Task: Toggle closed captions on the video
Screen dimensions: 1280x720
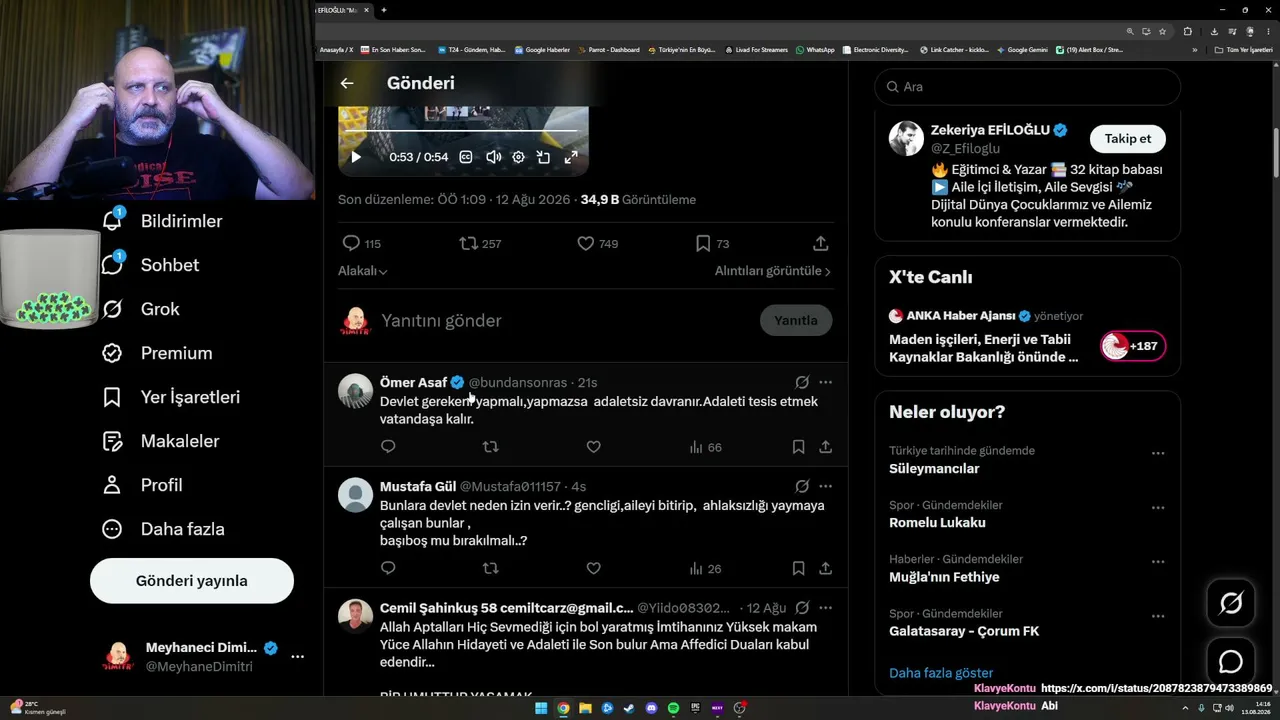Action: [466, 157]
